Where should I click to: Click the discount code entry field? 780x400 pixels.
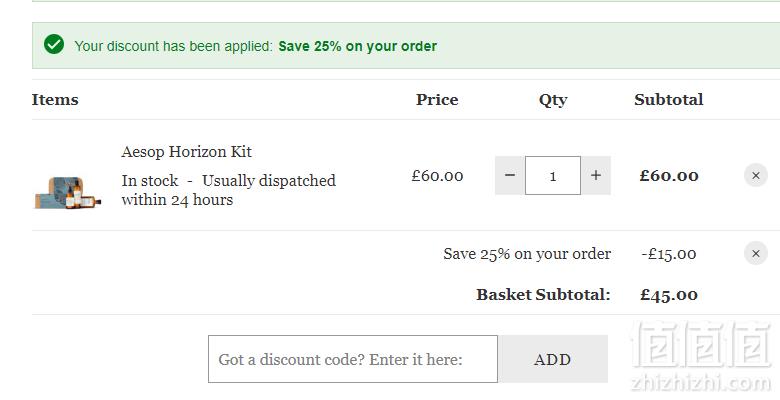pos(353,359)
